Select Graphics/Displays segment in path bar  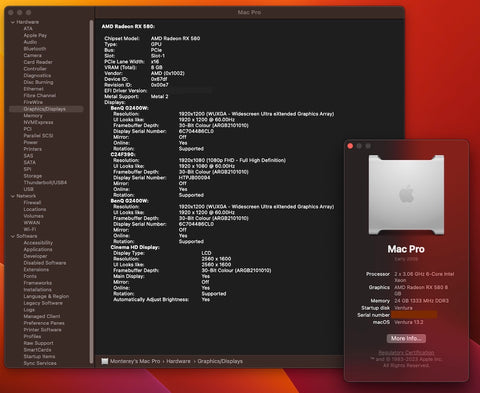[220, 361]
